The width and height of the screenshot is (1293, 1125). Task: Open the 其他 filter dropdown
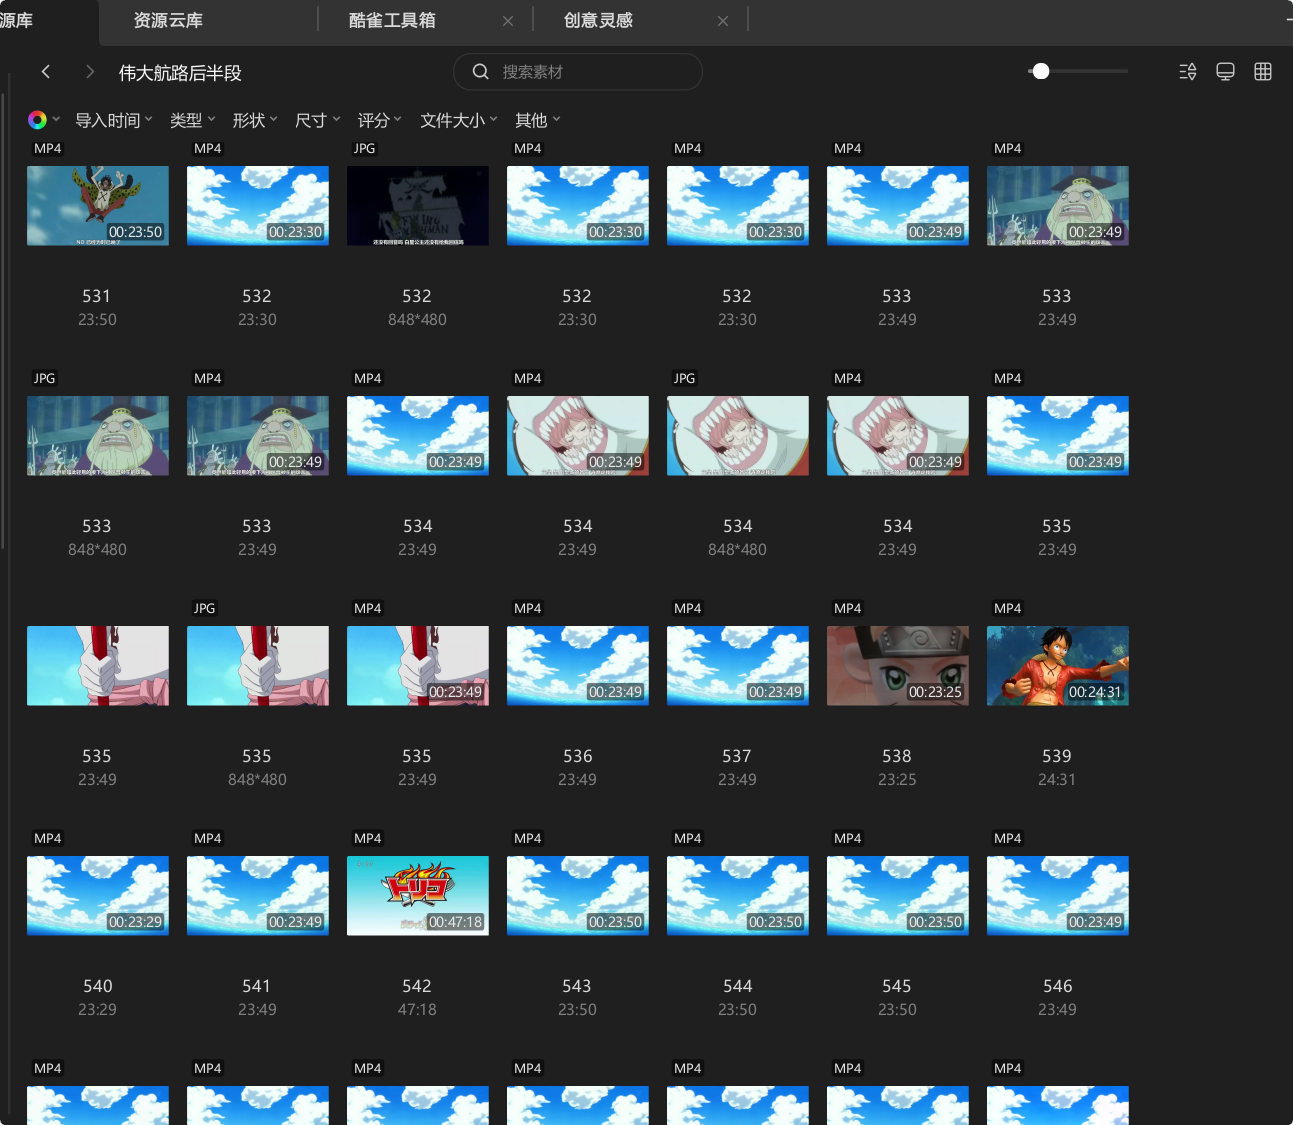538,120
